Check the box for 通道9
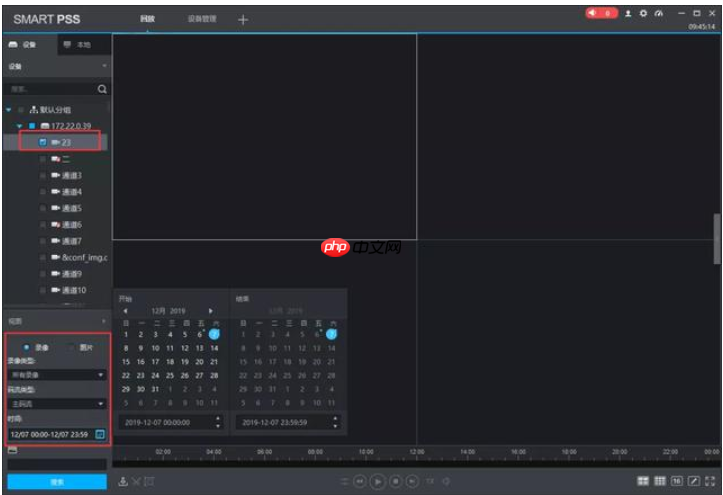 [42, 274]
